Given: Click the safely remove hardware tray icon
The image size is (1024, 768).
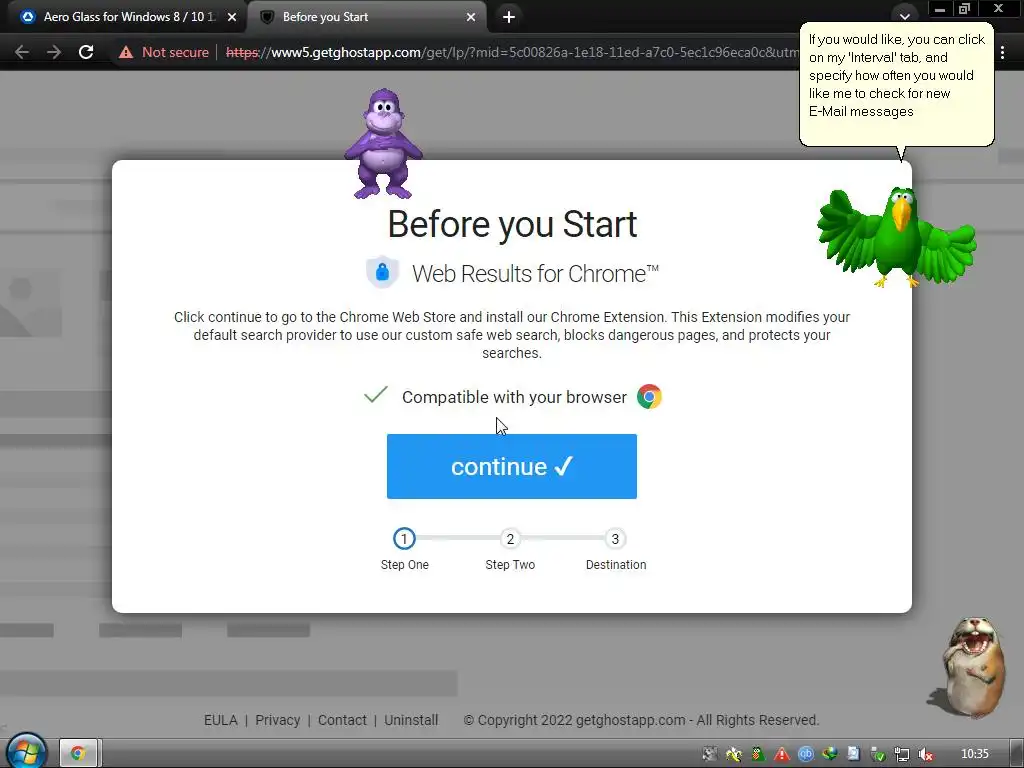Looking at the screenshot, I should pyautogui.click(x=878, y=754).
